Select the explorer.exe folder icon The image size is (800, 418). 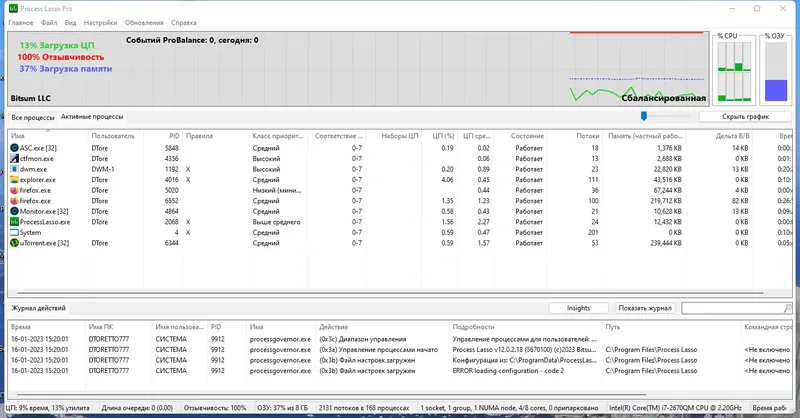tap(14, 180)
